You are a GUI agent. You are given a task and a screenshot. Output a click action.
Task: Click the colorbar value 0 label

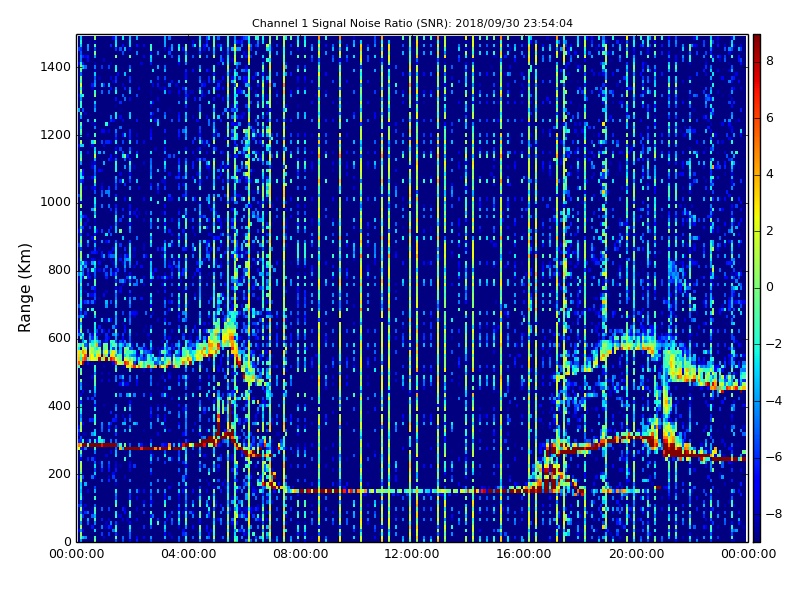(770, 287)
